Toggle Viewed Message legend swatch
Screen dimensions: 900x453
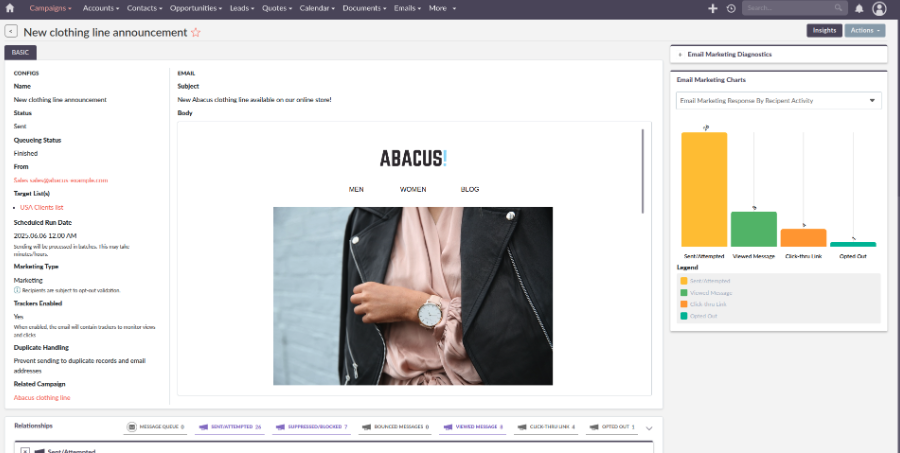coord(684,293)
